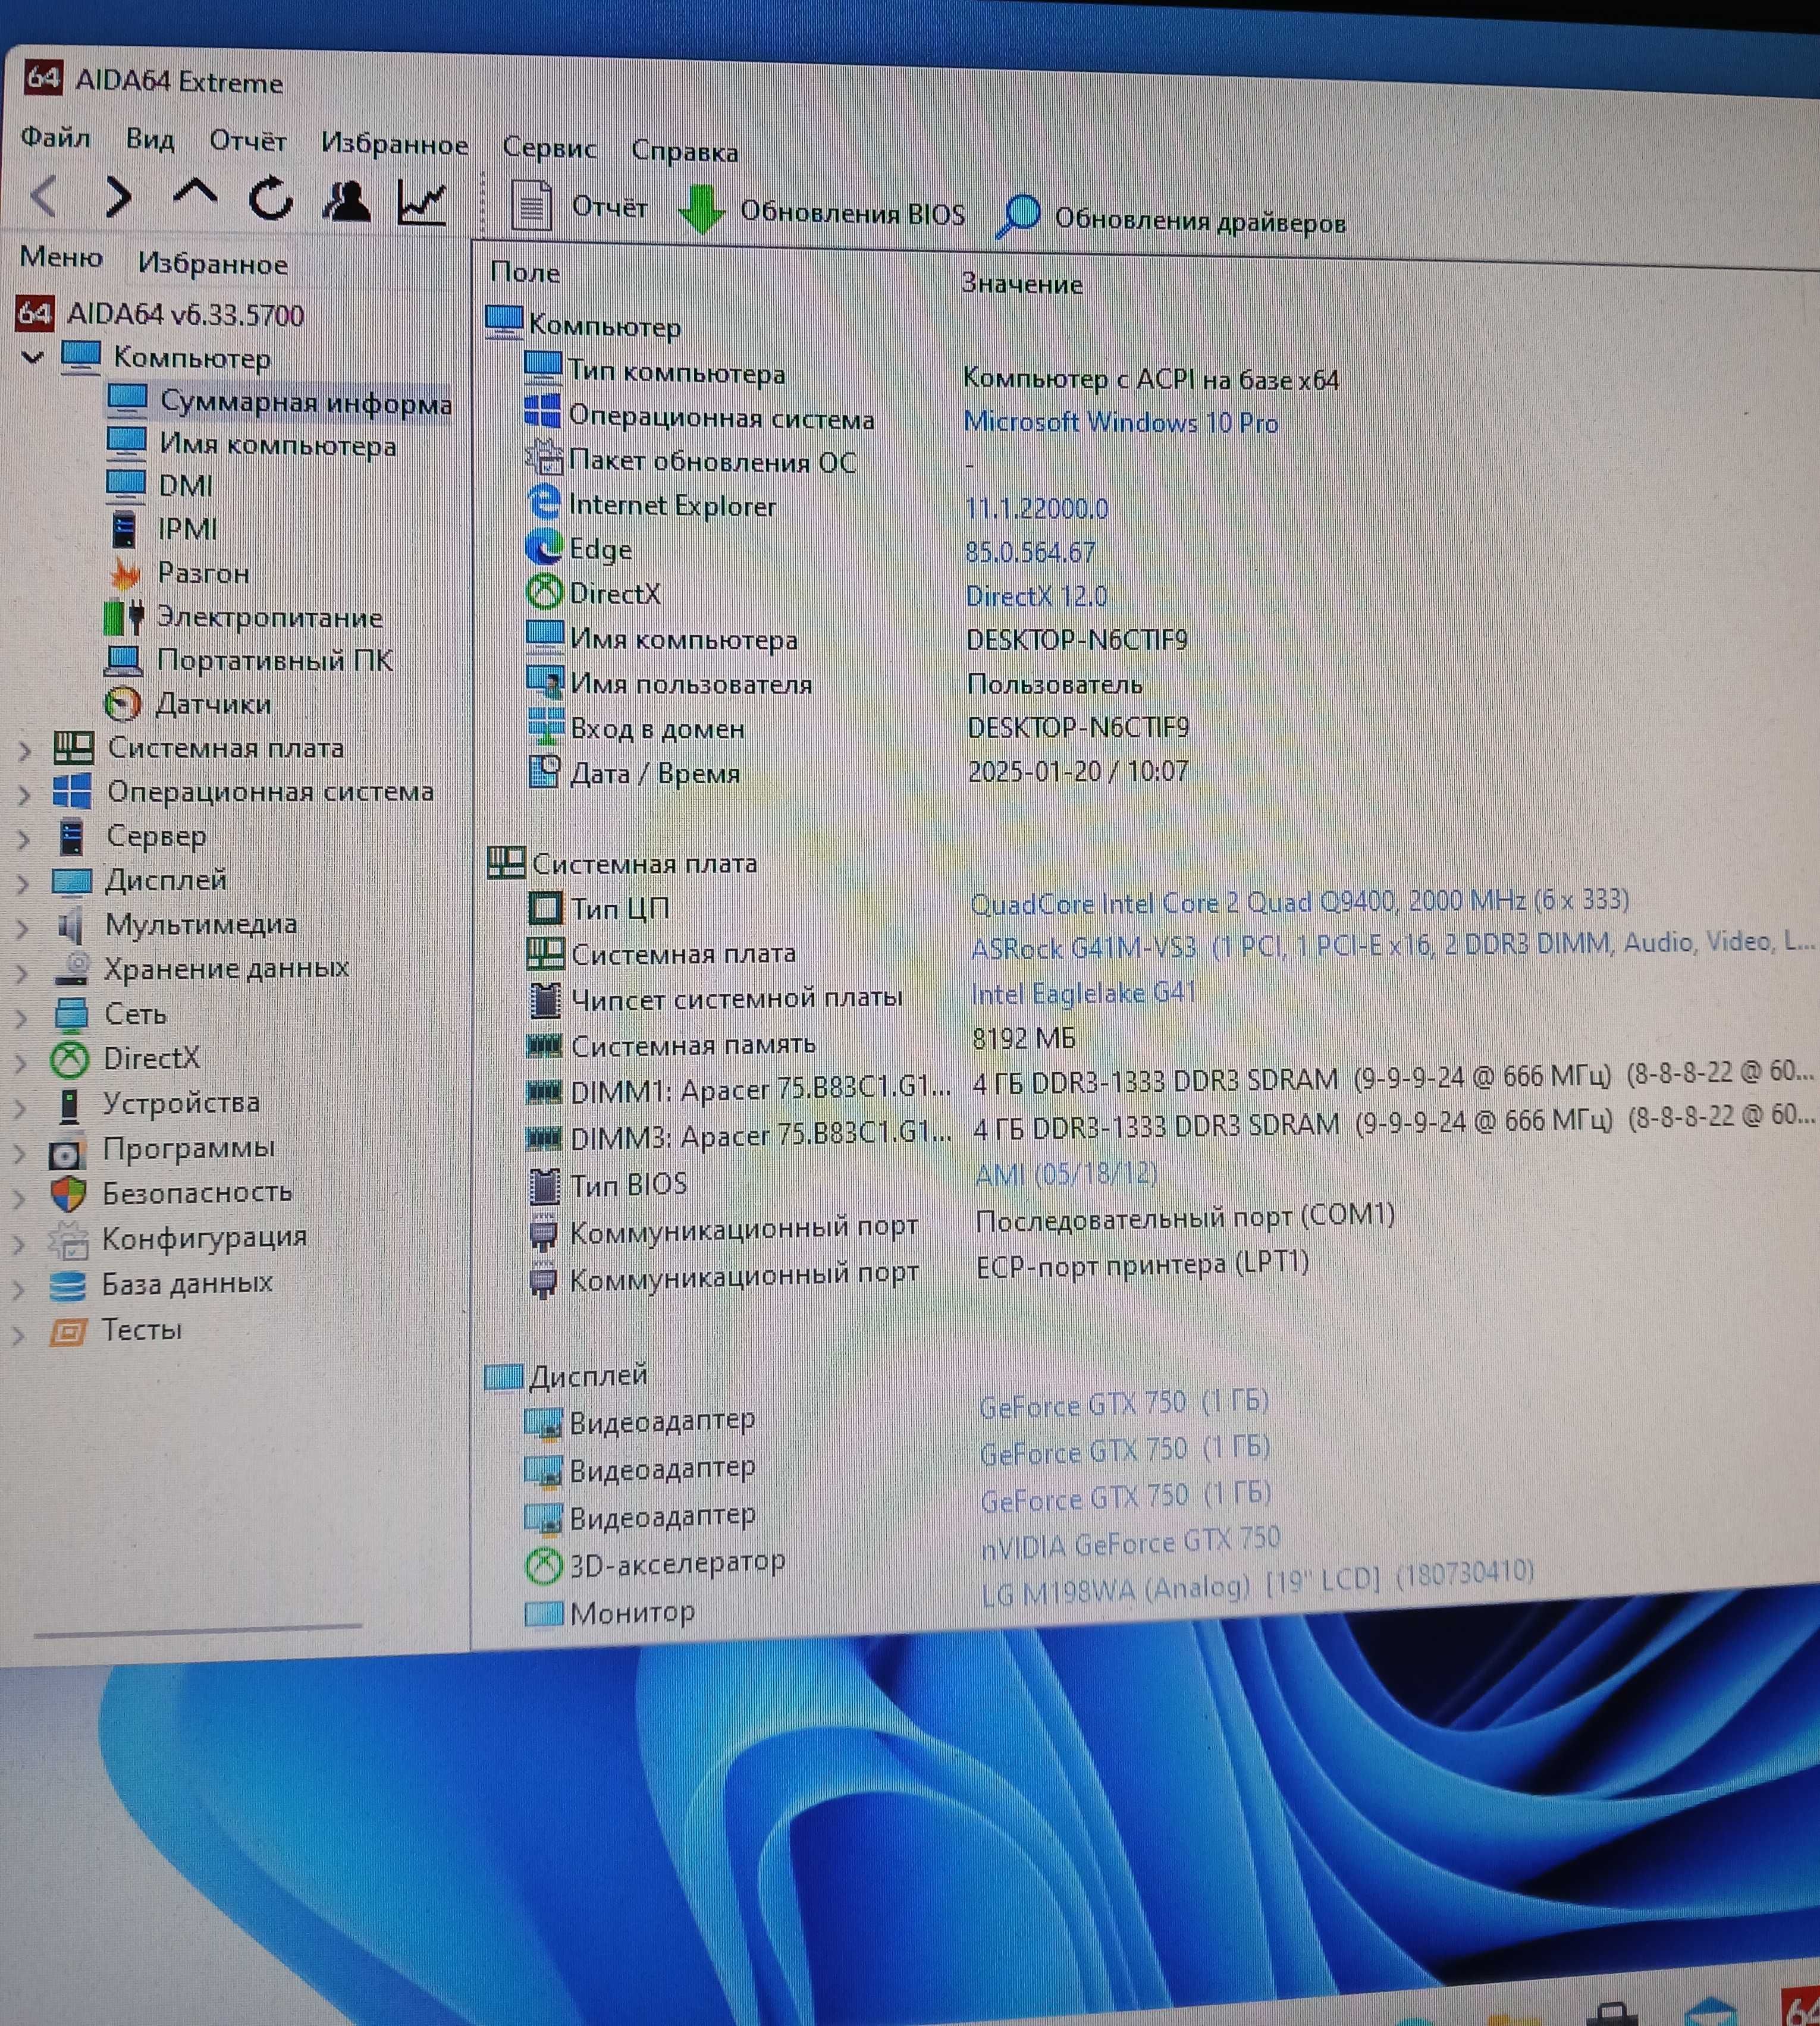1820x2026 pixels.
Task: Open user Favorites toolbar icon
Action: click(x=346, y=201)
